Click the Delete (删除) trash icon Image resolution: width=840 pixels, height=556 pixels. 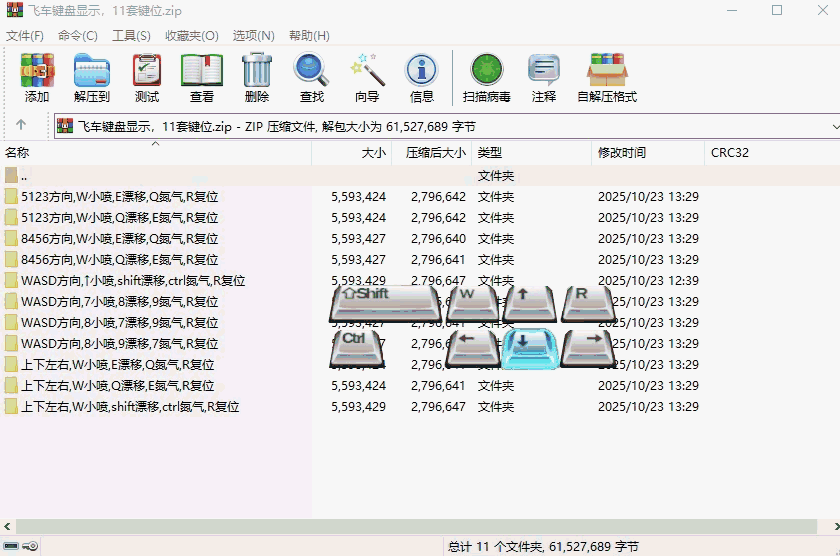(257, 77)
